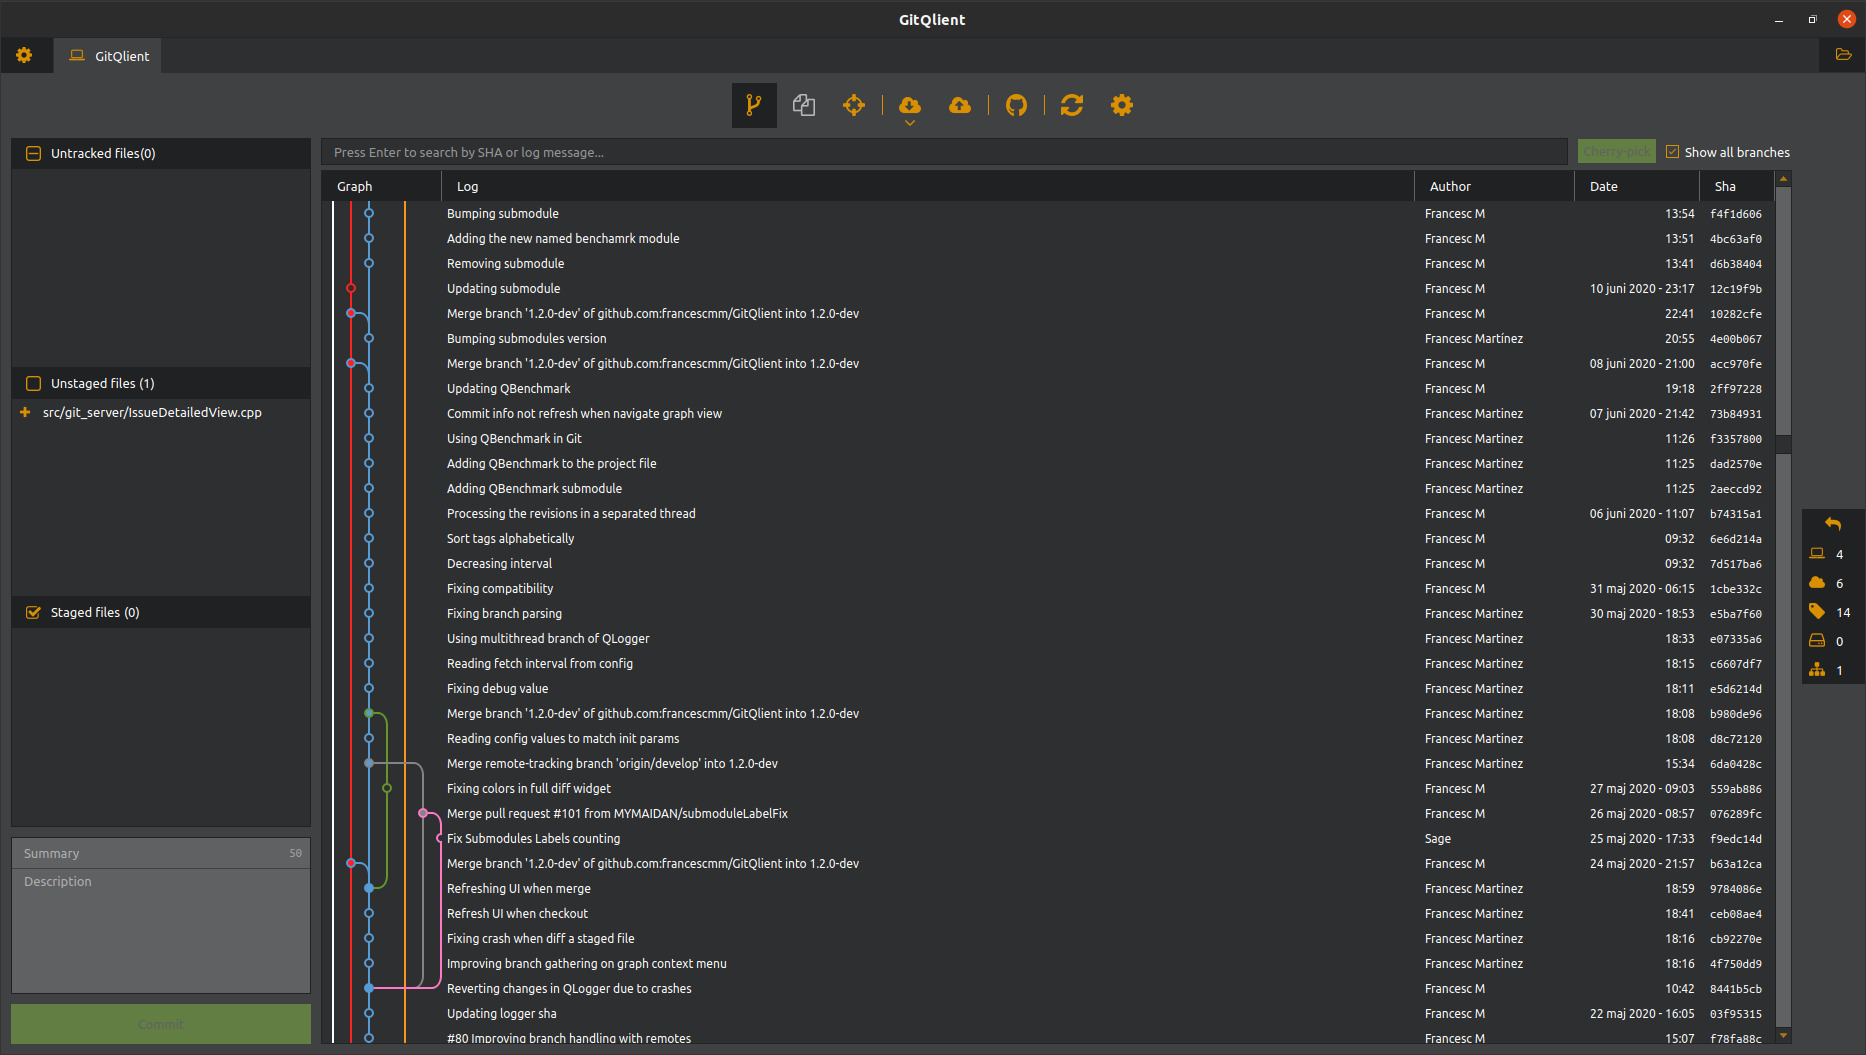Select commit 'Bumping submodule'
The width and height of the screenshot is (1866, 1055).
503,213
